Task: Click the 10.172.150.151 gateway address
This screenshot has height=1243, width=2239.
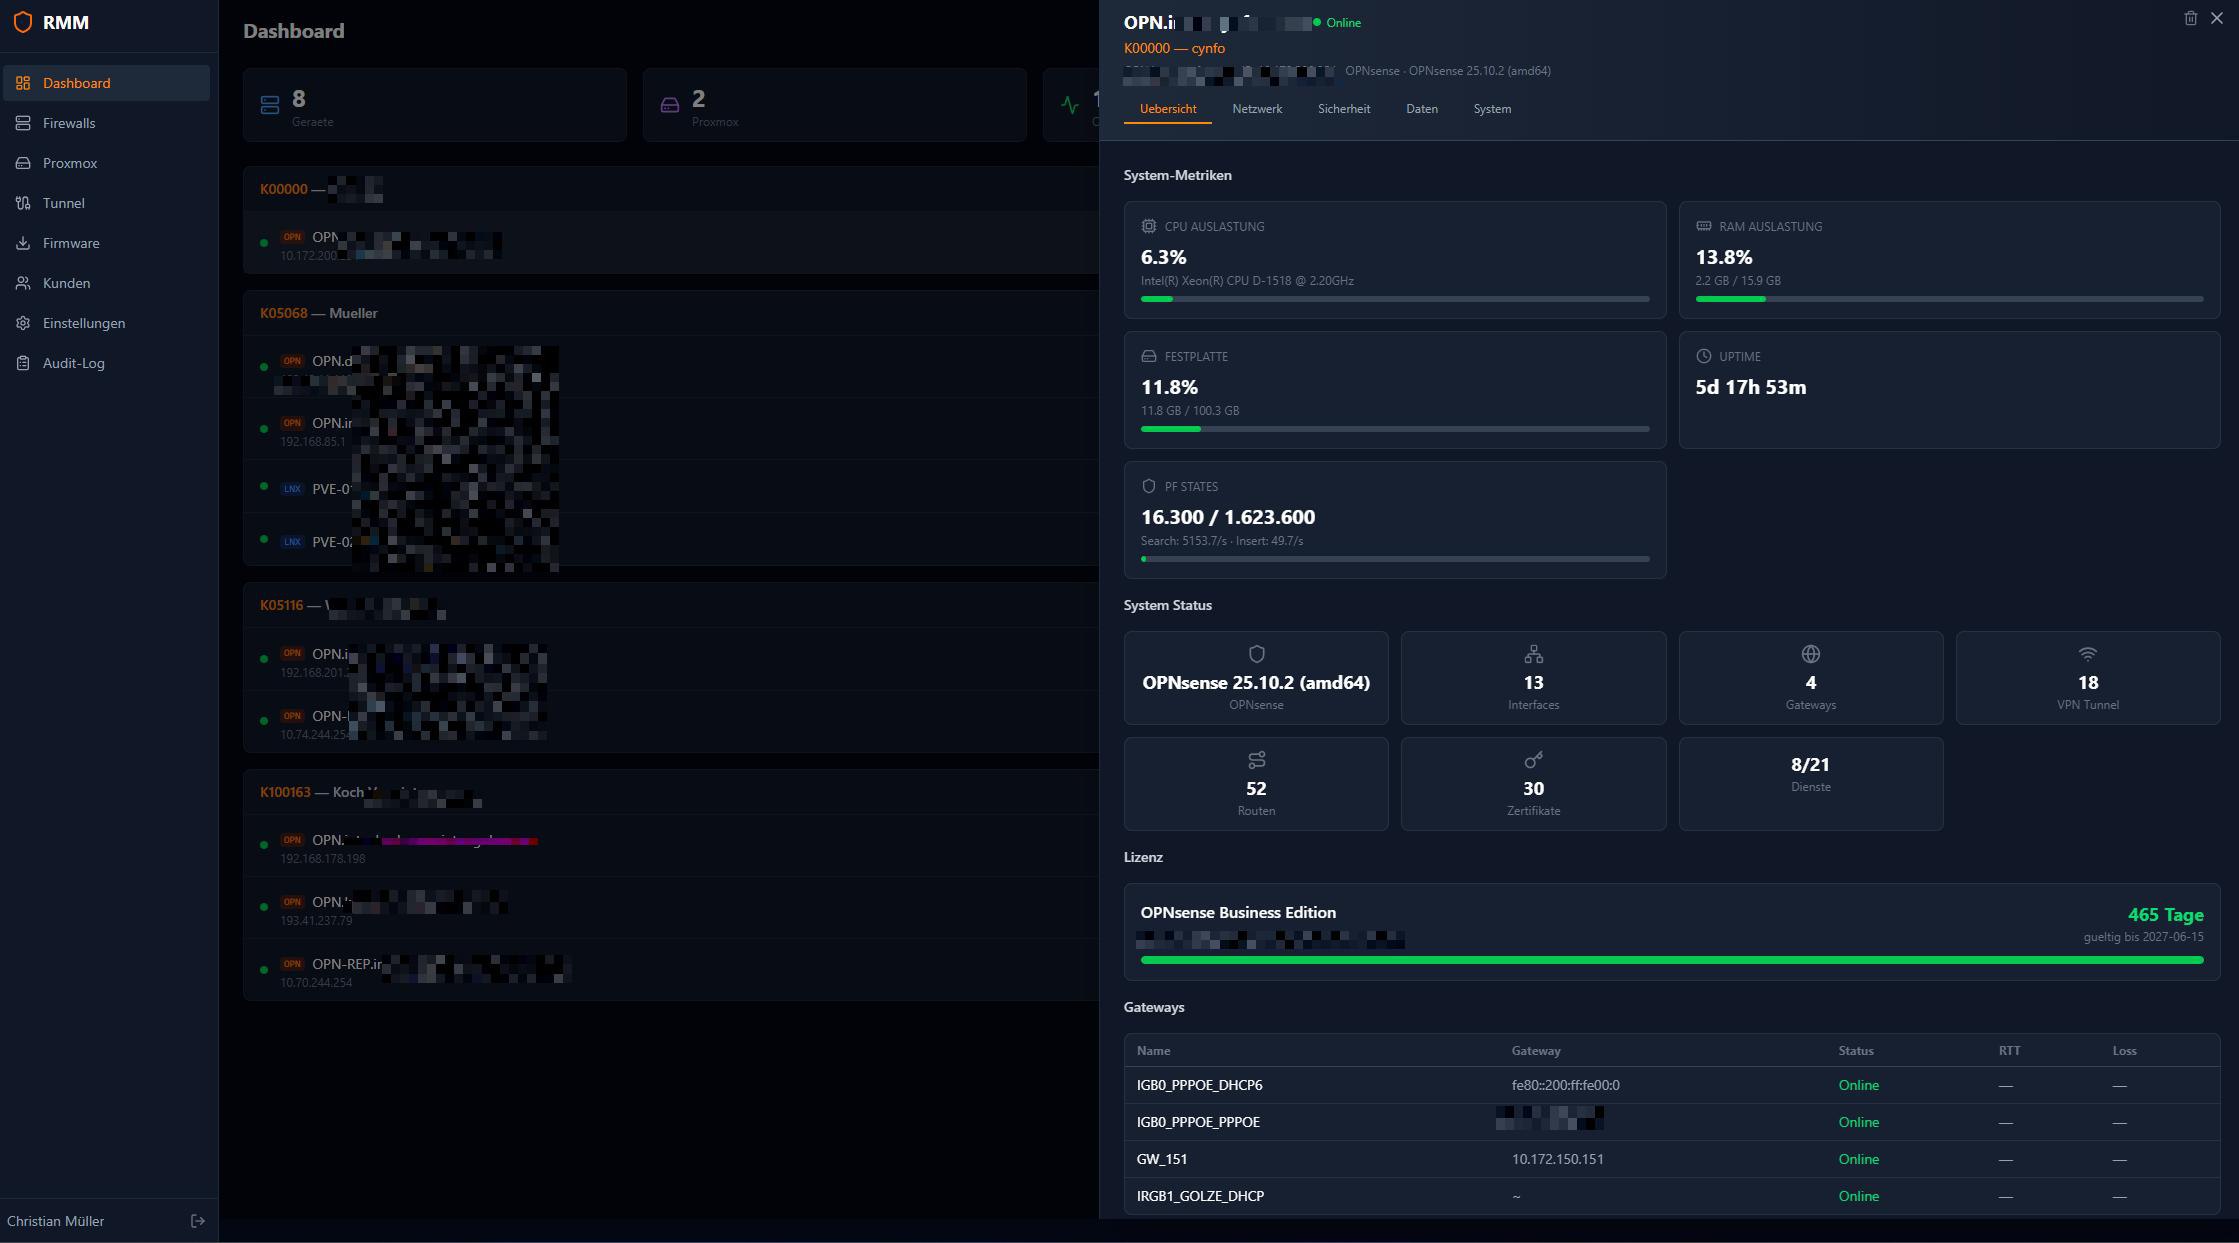Action: coord(1557,1159)
